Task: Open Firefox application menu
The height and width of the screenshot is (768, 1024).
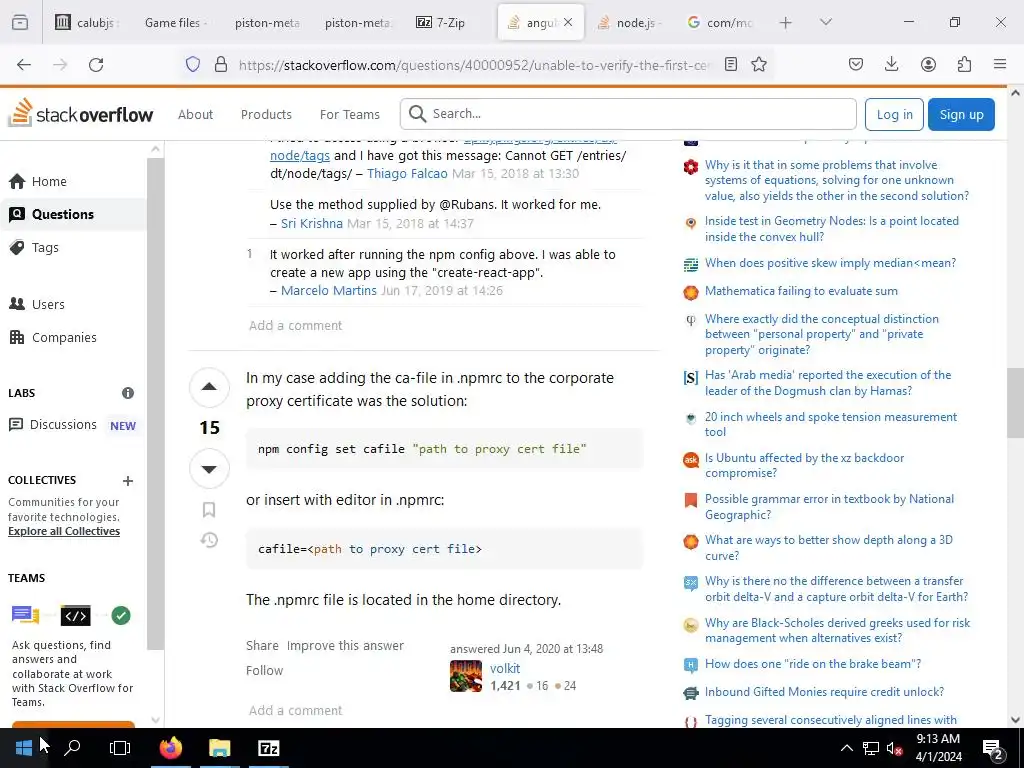Action: pyautogui.click(x=1000, y=64)
